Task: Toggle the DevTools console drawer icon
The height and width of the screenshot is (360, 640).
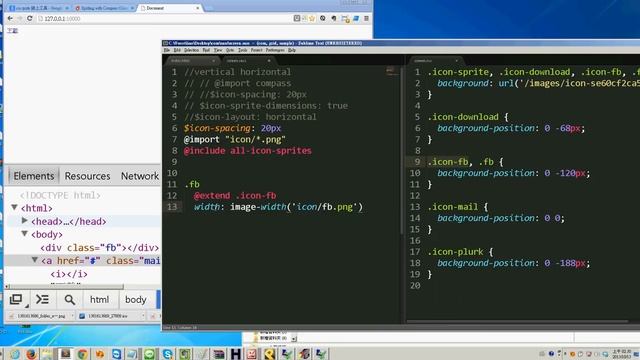Action: [x=42, y=300]
